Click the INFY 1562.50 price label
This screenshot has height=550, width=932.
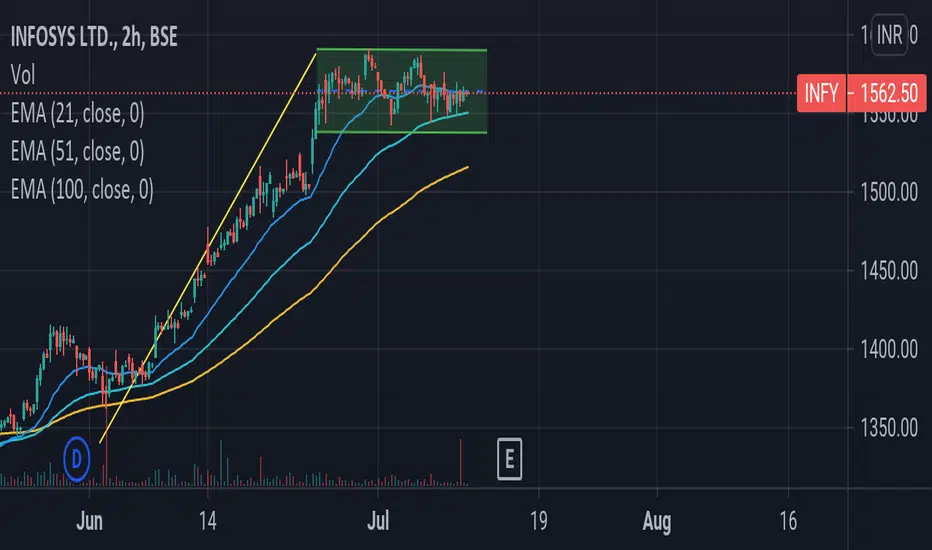click(861, 93)
